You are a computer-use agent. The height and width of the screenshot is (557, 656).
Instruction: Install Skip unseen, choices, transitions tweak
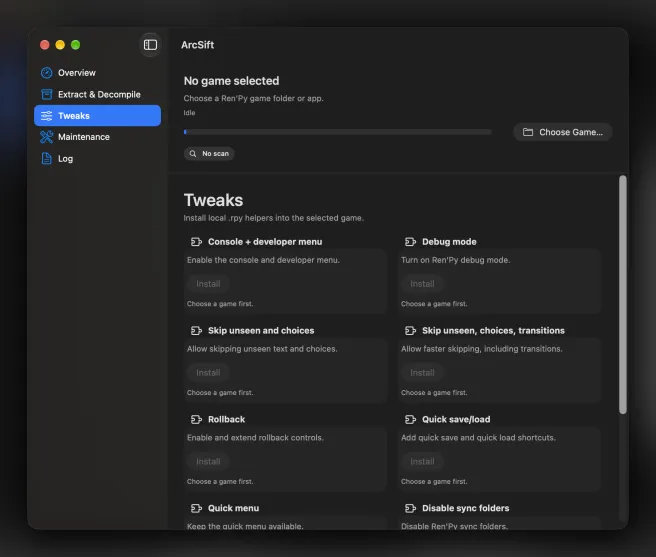click(x=422, y=372)
